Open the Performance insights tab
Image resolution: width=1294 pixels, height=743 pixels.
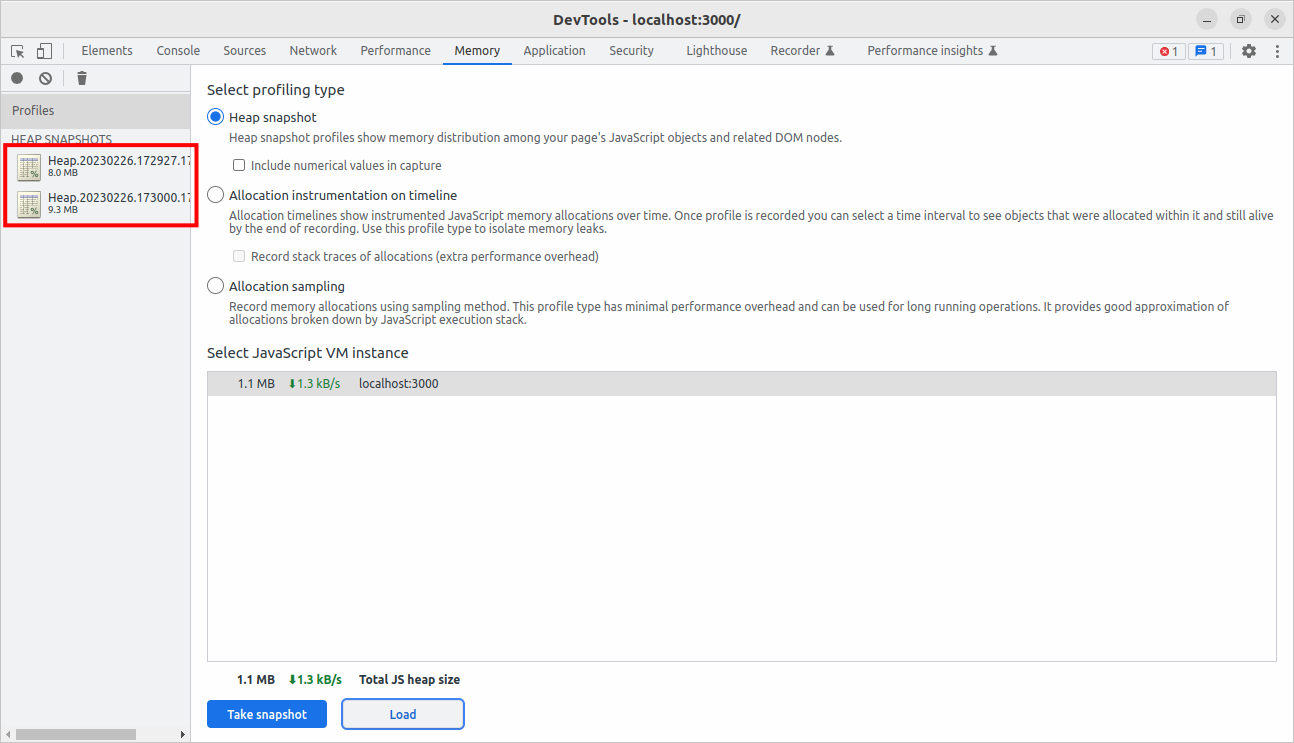click(932, 51)
